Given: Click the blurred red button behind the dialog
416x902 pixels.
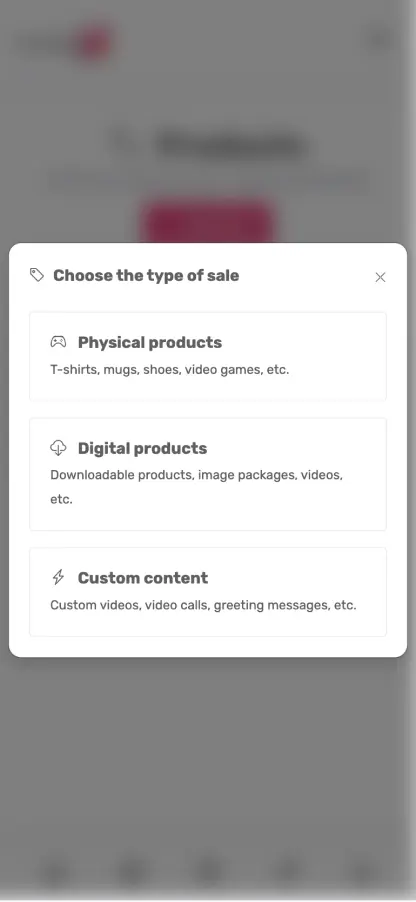Looking at the screenshot, I should click(208, 221).
